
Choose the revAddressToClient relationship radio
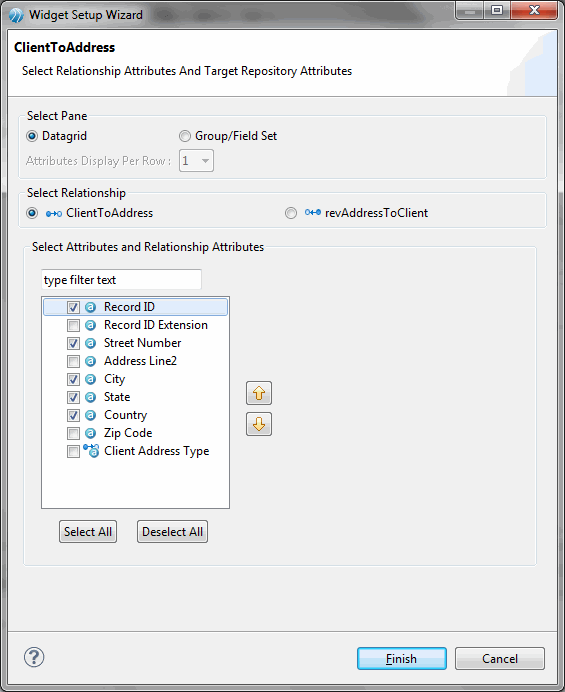pyautogui.click(x=290, y=213)
